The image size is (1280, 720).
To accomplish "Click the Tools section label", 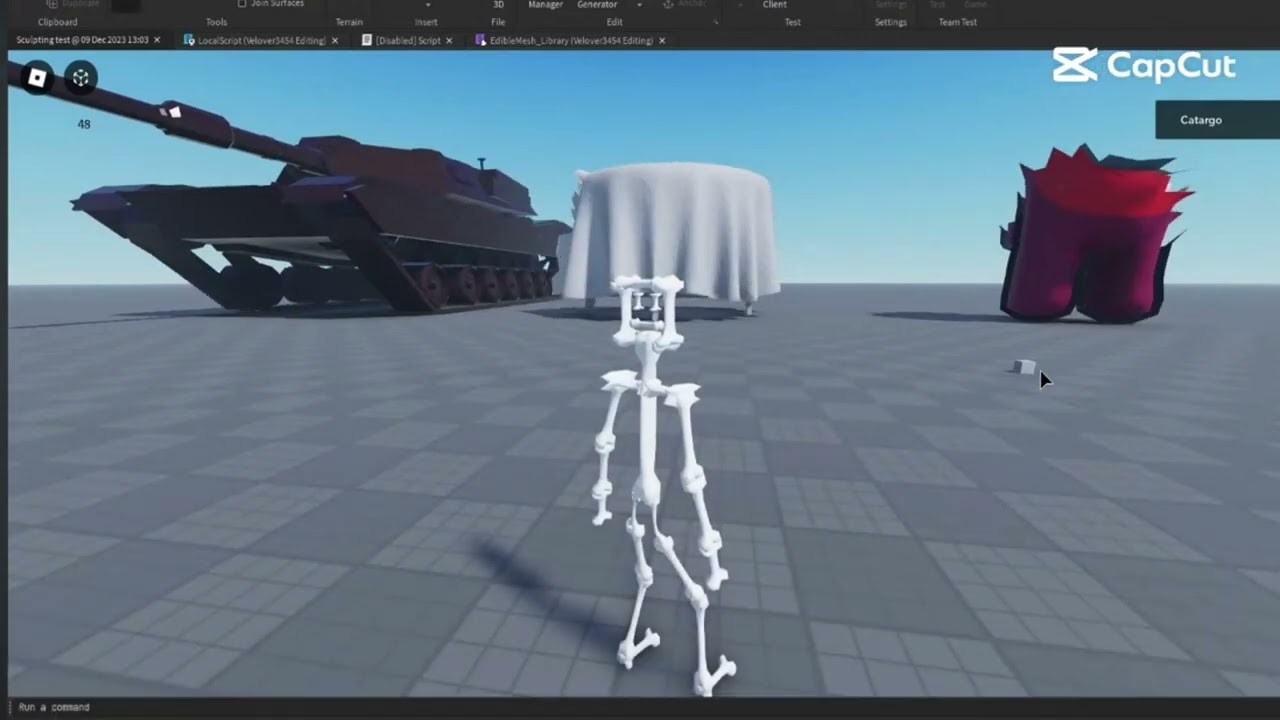I will [x=216, y=22].
